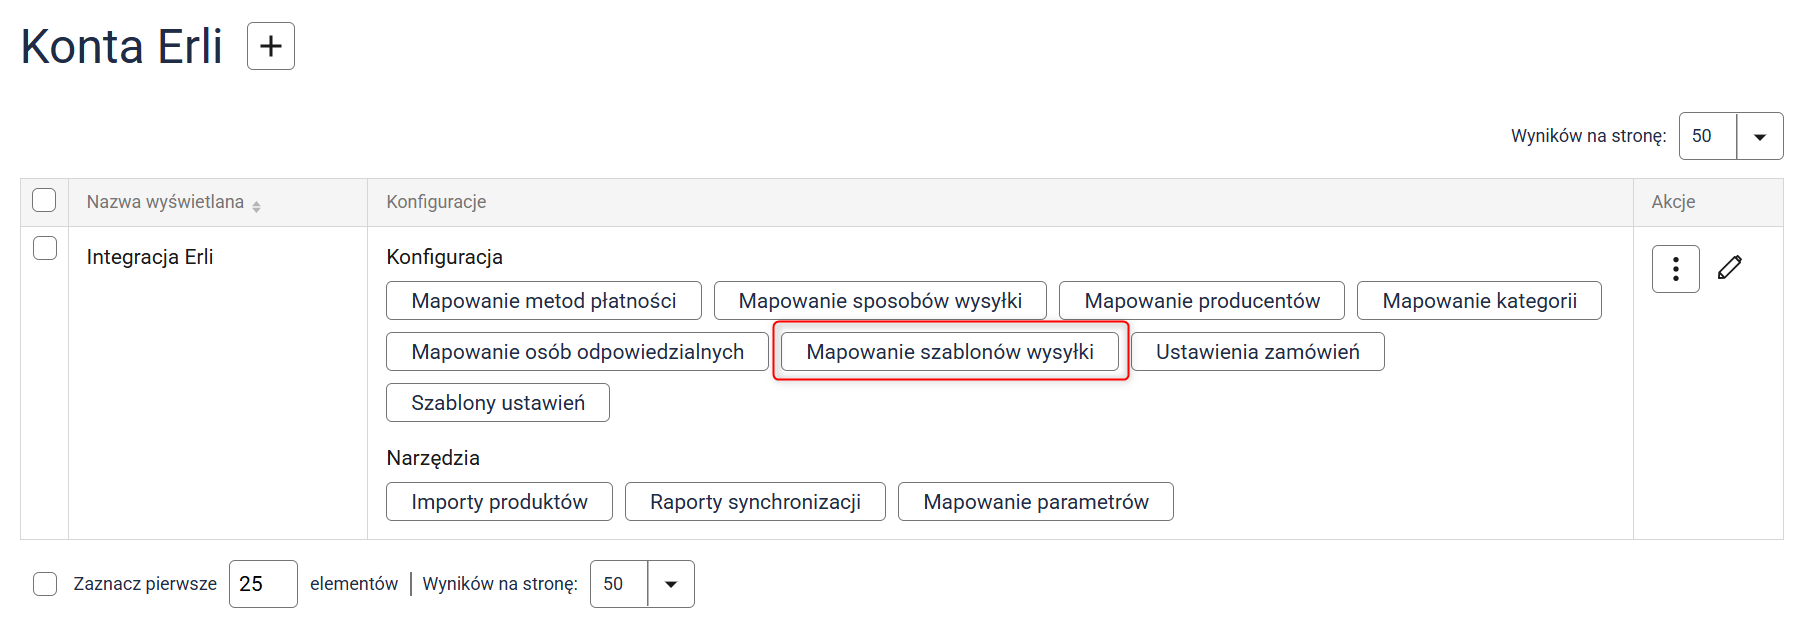Click Szablony ustawień button
This screenshot has height=630, width=1809.
coord(497,403)
